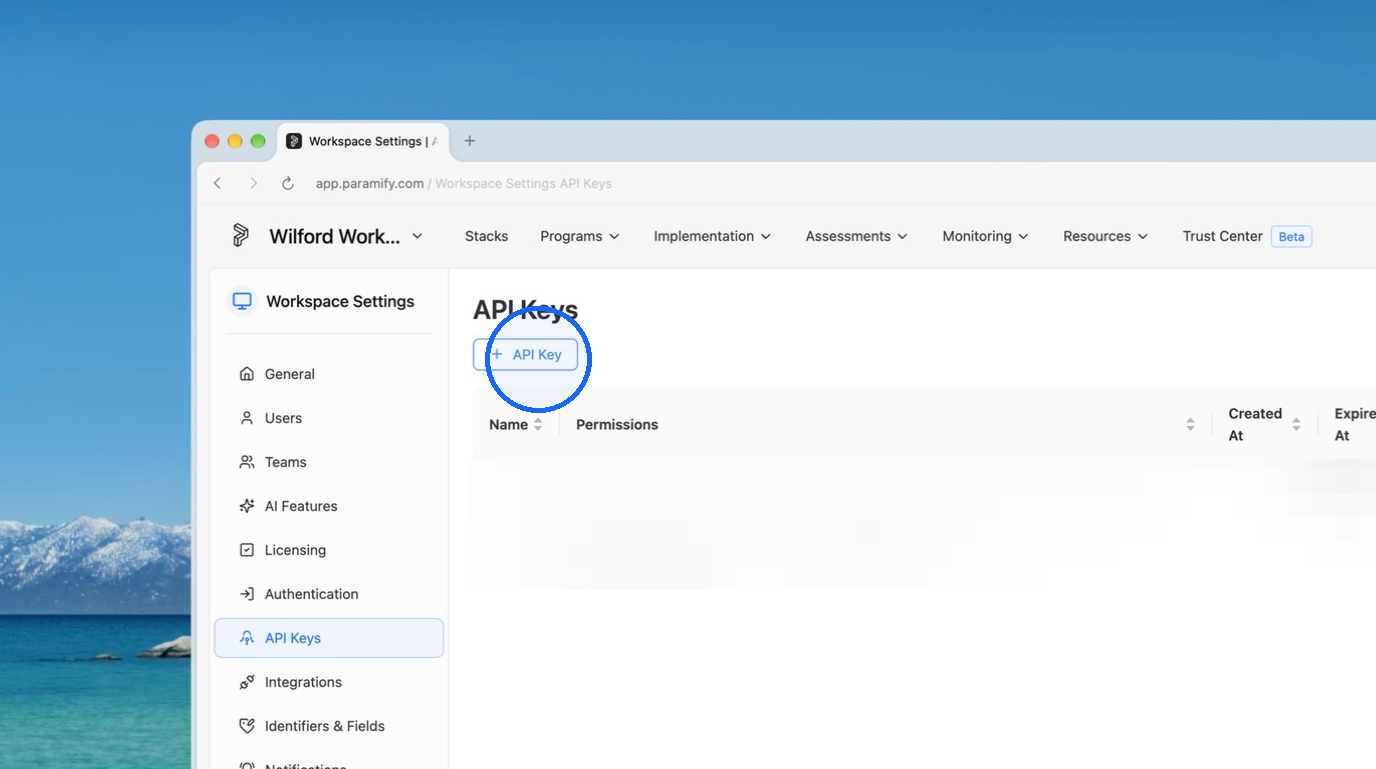Click the Licensing checkbox icon
This screenshot has height=769, width=1376.
pyautogui.click(x=247, y=550)
